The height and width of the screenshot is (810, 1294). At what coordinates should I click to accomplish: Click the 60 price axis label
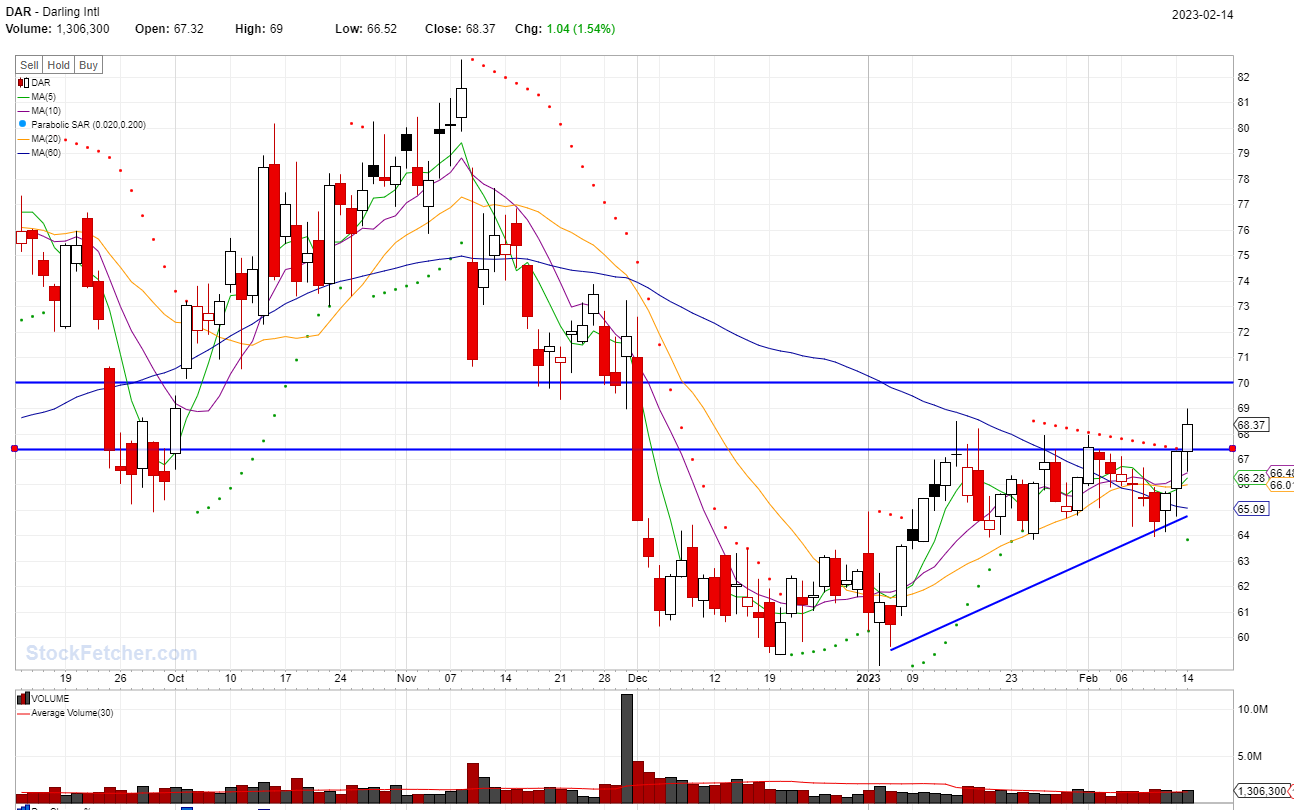[1244, 637]
